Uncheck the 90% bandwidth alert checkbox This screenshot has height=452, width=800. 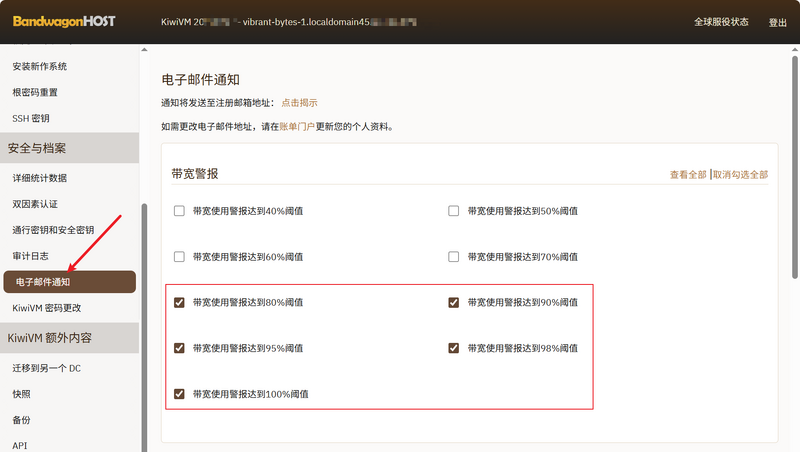[454, 302]
